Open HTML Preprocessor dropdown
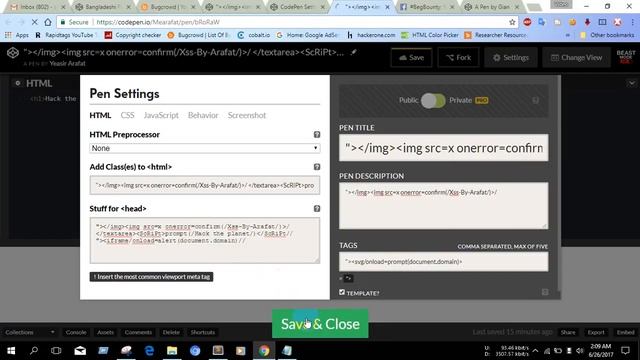Screen dimensions: 640x360 204,148
